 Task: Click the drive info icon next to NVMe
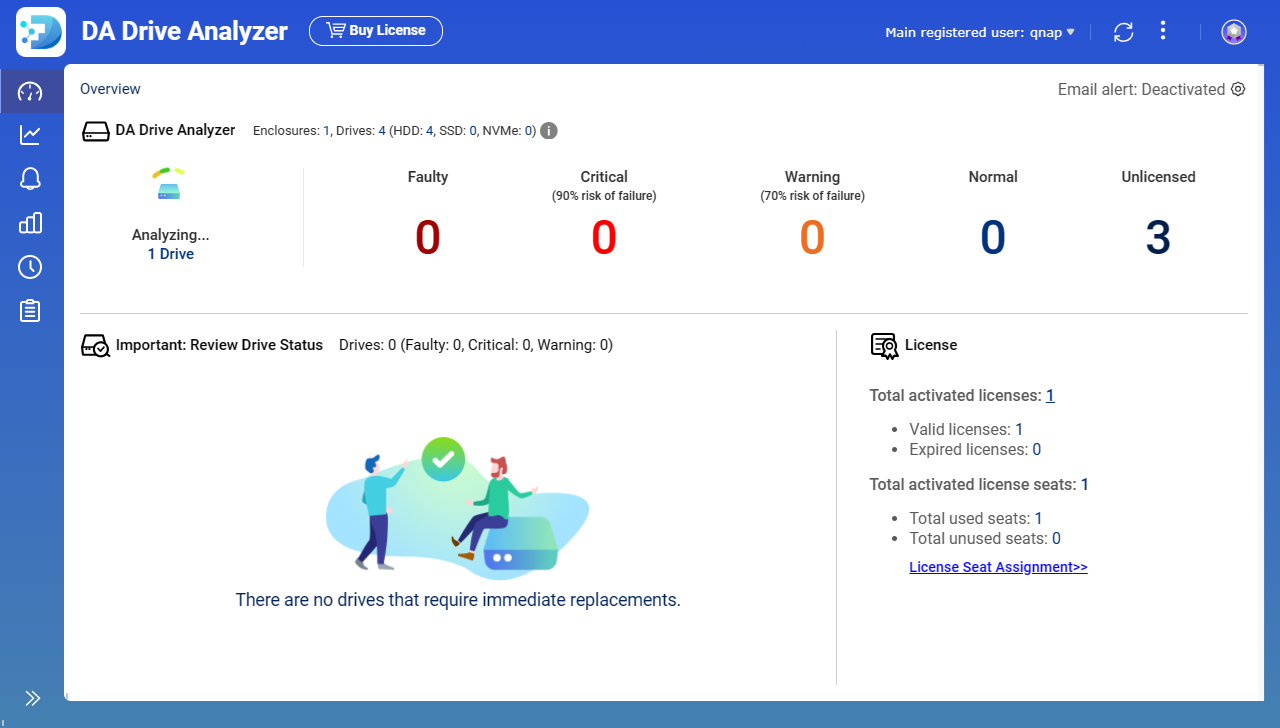coord(549,131)
